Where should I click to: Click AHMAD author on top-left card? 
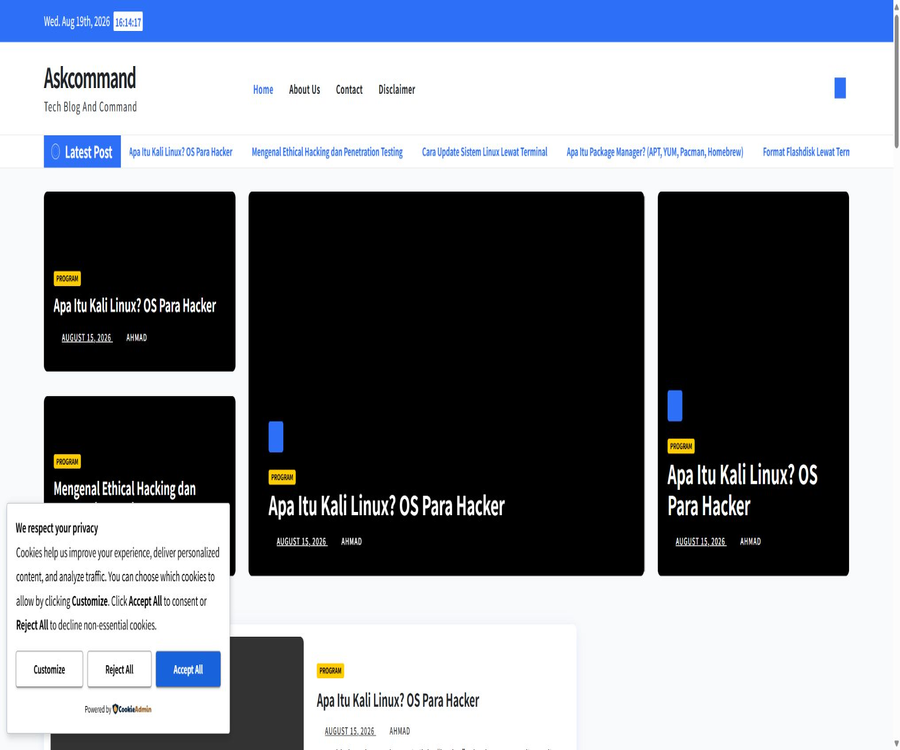[137, 337]
